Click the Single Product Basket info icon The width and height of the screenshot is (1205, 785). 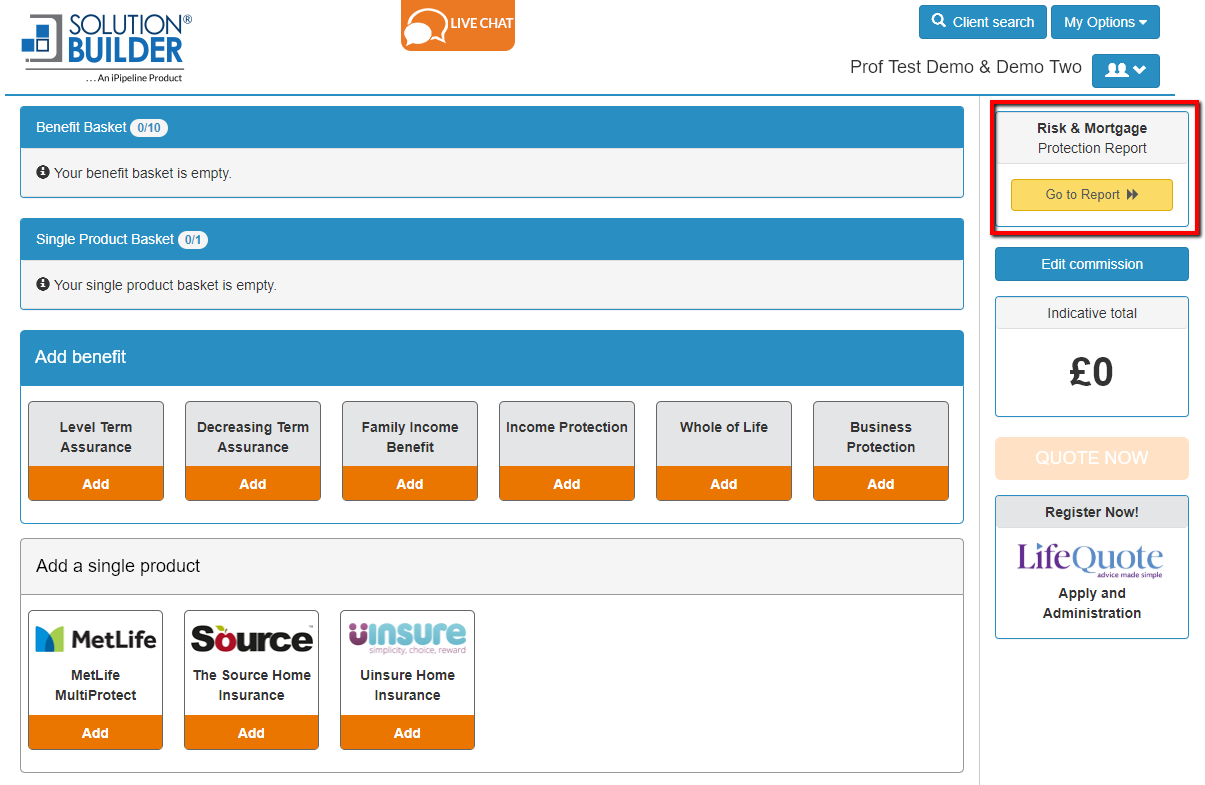click(x=43, y=285)
